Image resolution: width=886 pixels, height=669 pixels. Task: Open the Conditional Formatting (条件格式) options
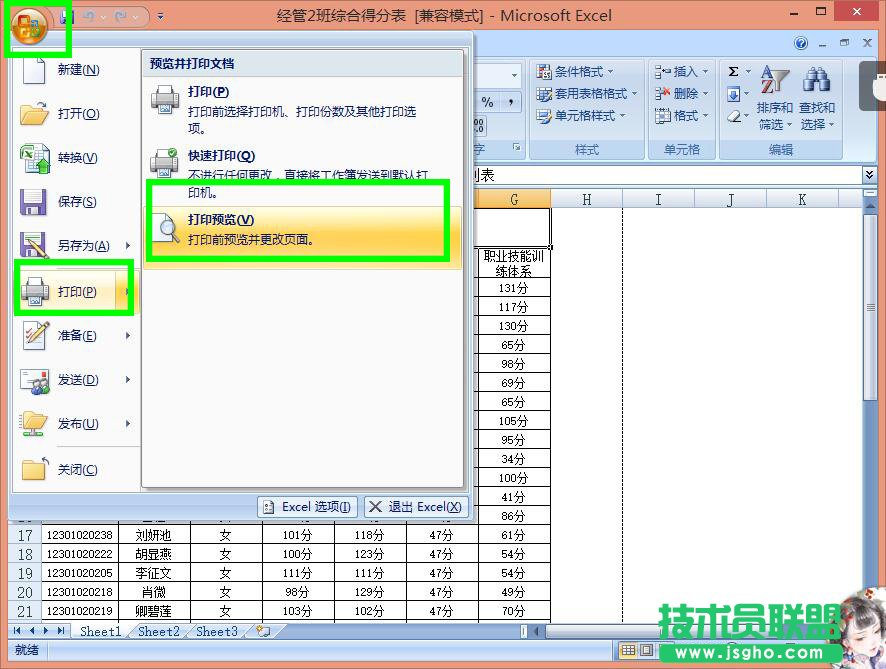(x=570, y=72)
